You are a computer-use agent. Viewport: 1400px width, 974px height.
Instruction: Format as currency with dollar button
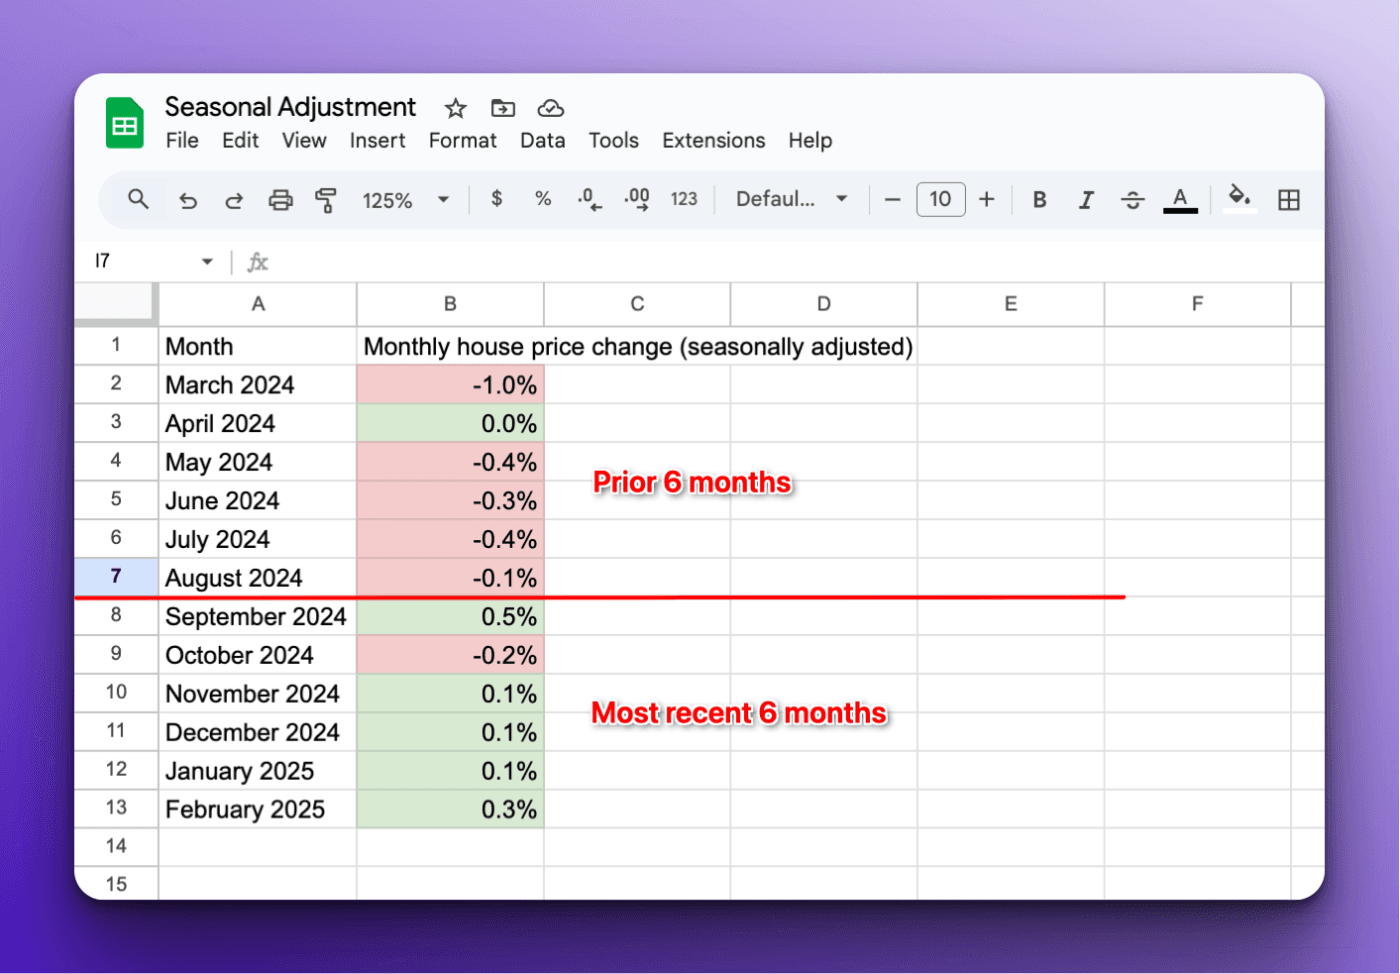(497, 199)
